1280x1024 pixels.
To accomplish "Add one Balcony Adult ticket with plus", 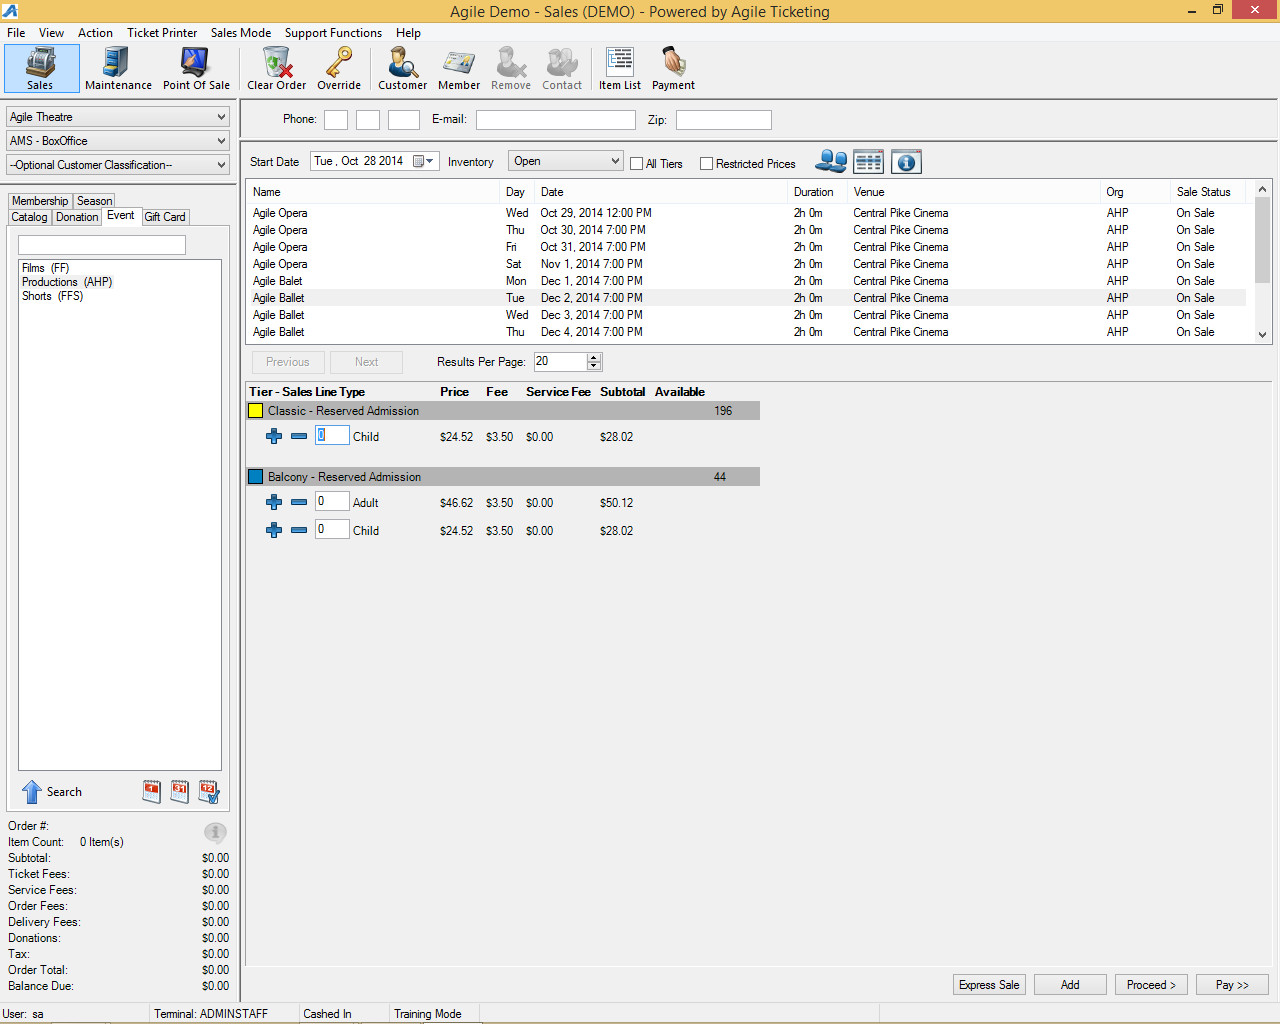I will pos(274,502).
